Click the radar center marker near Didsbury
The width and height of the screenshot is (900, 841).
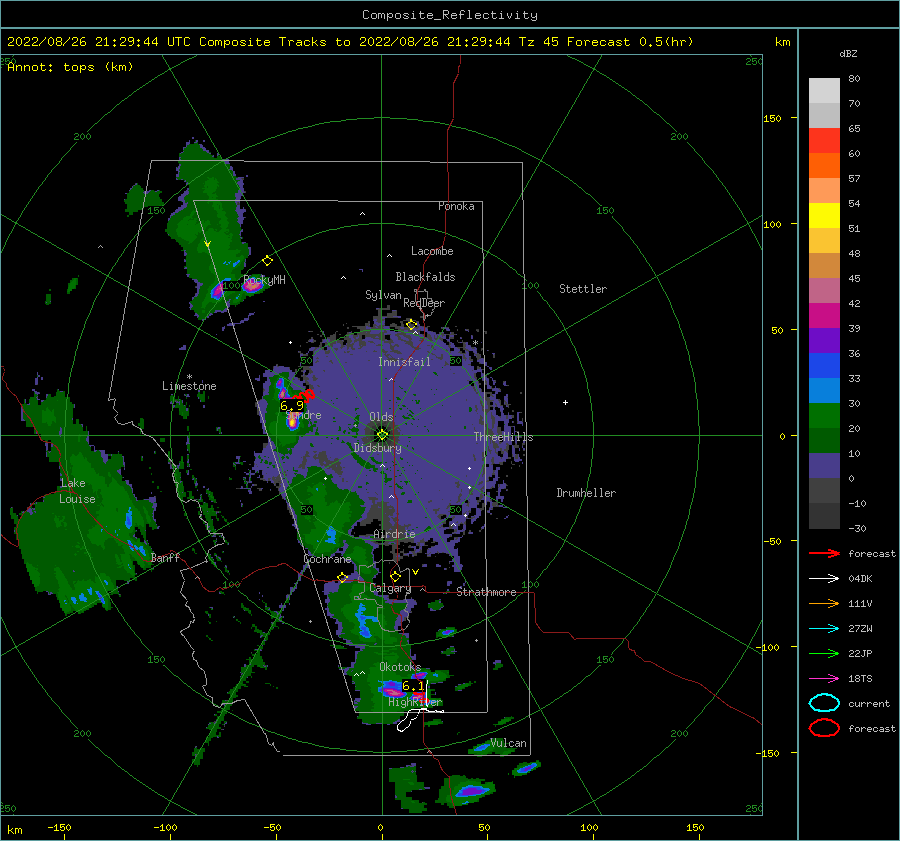click(x=382, y=435)
